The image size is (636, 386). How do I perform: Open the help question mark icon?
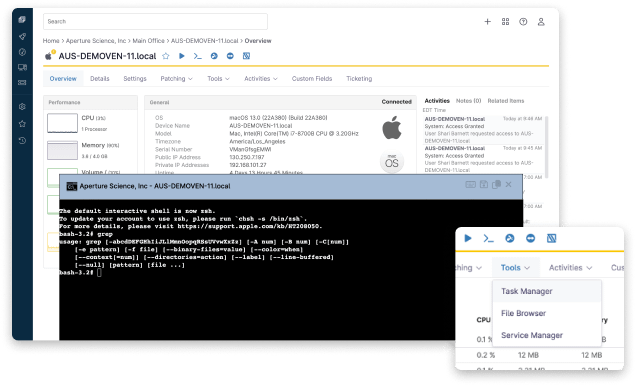(523, 21)
